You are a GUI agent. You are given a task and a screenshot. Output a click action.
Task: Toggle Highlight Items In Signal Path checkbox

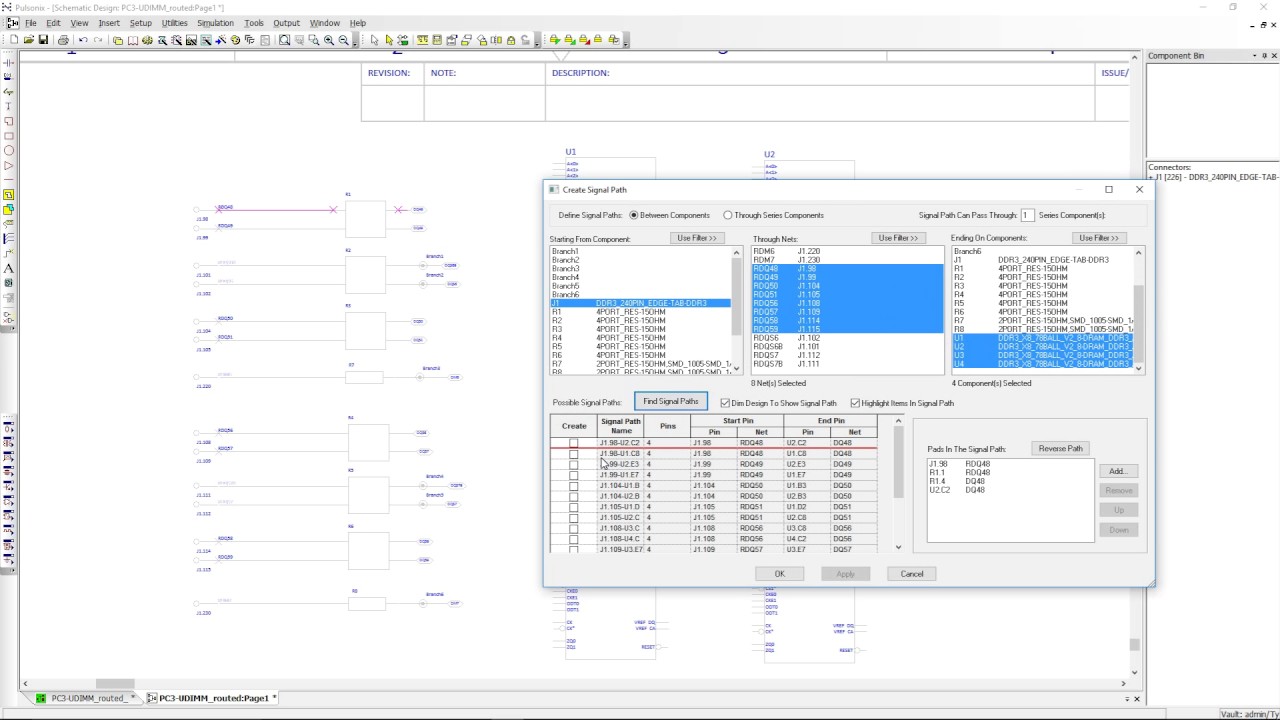[855, 403]
